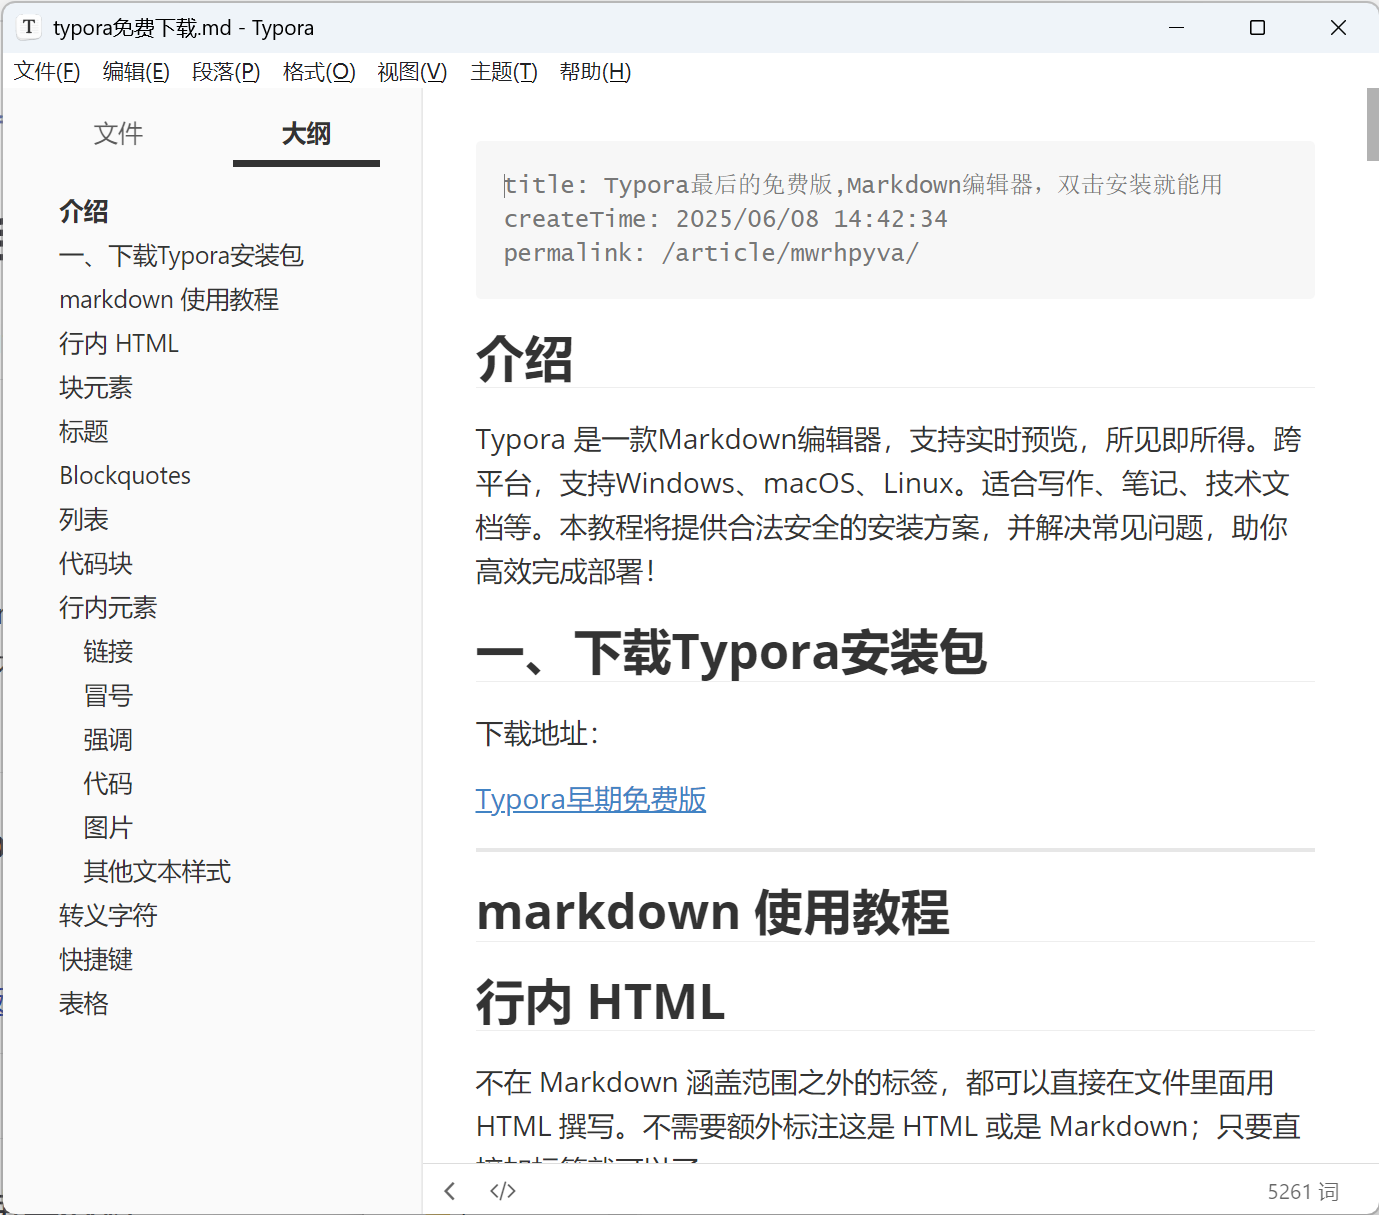Open the 主题(T) menu
1379x1215 pixels.
(x=503, y=71)
